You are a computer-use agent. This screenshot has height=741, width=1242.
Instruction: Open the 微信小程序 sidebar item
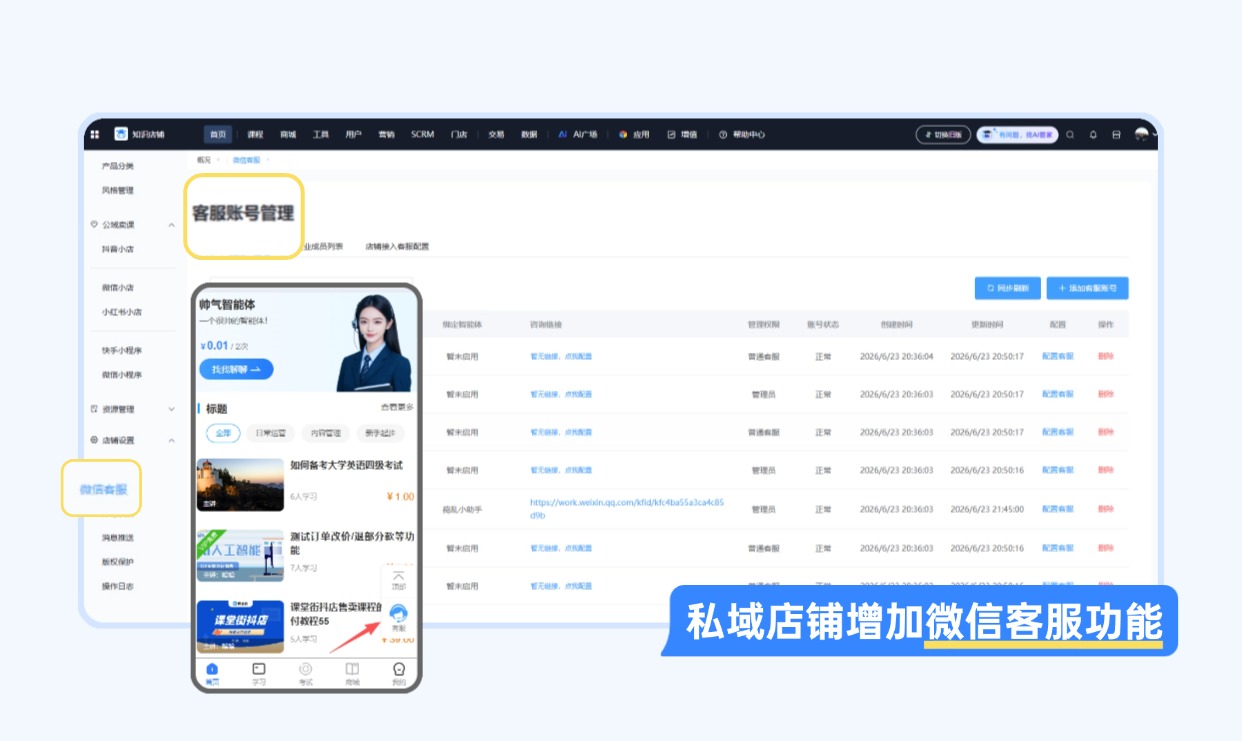pos(122,375)
